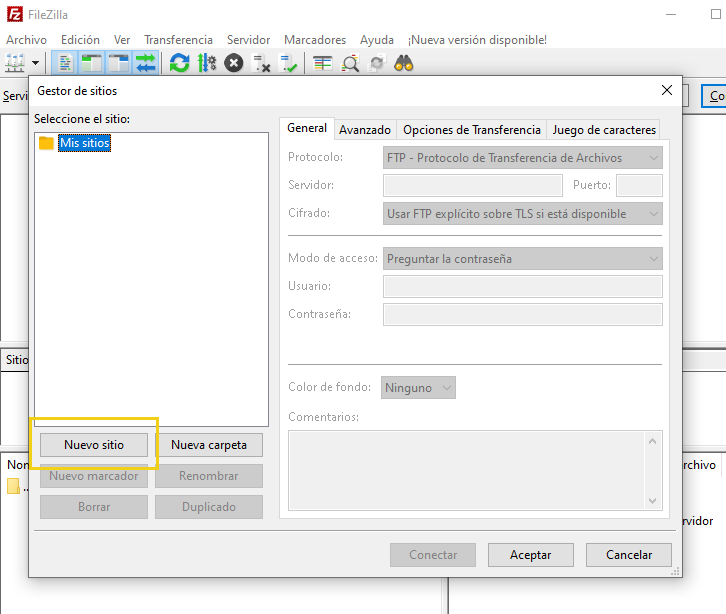
Task: Click Comentarios scrollbar down arrow
Action: click(x=652, y=501)
